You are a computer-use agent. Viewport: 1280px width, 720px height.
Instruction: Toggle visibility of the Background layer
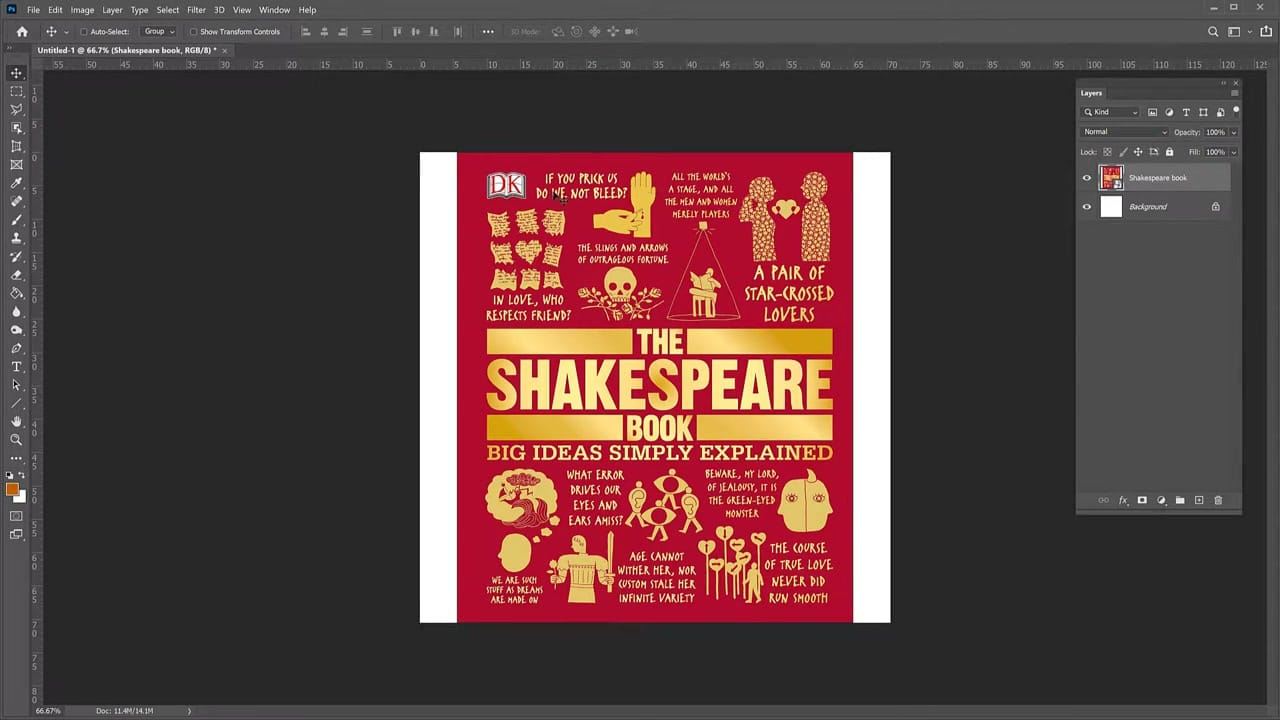coord(1087,207)
